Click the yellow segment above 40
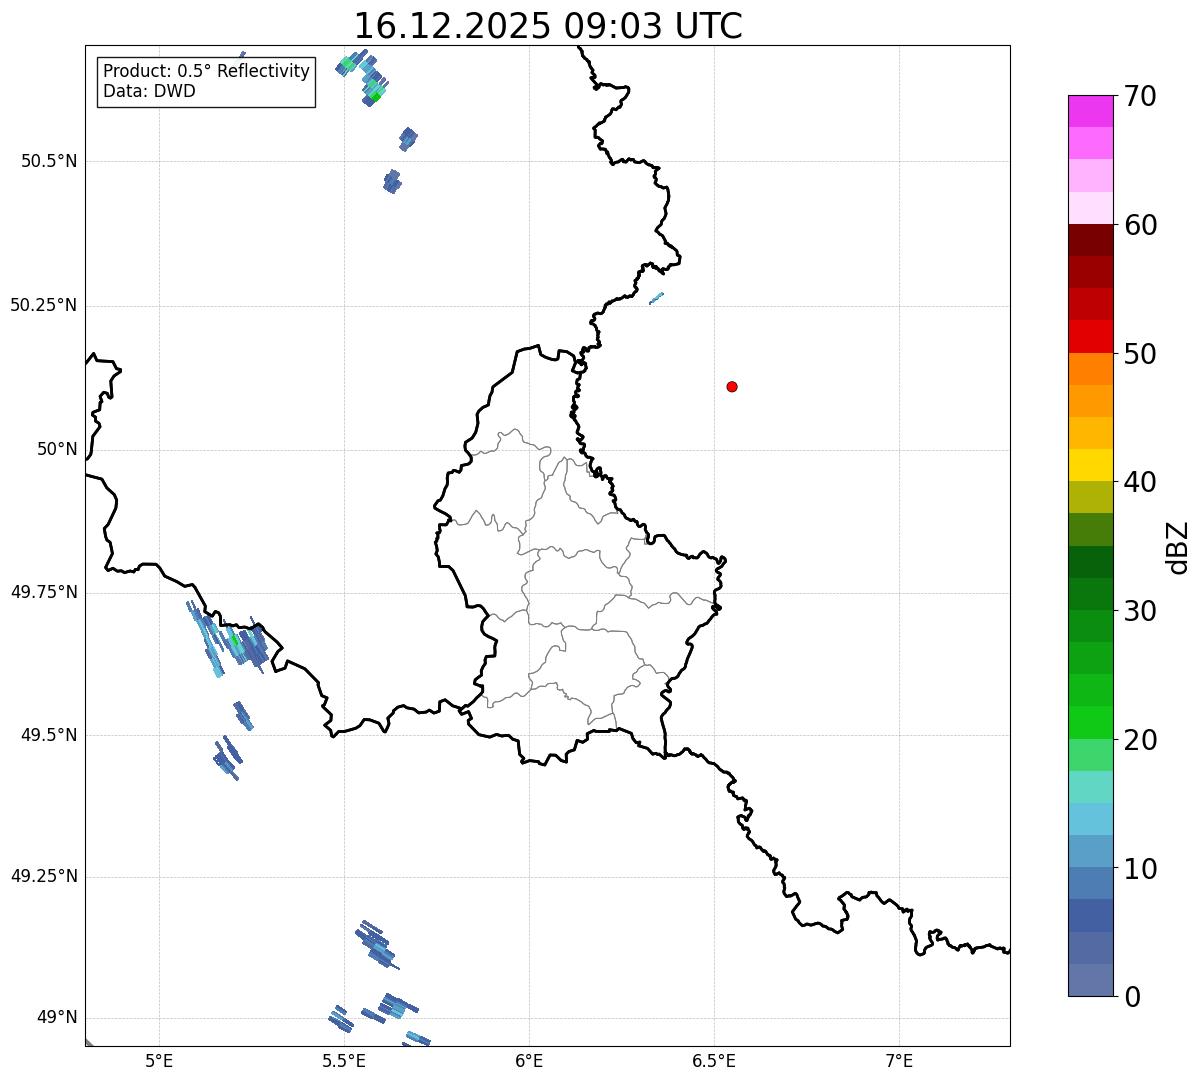Image resolution: width=1202 pixels, height=1081 pixels. coord(1090,465)
